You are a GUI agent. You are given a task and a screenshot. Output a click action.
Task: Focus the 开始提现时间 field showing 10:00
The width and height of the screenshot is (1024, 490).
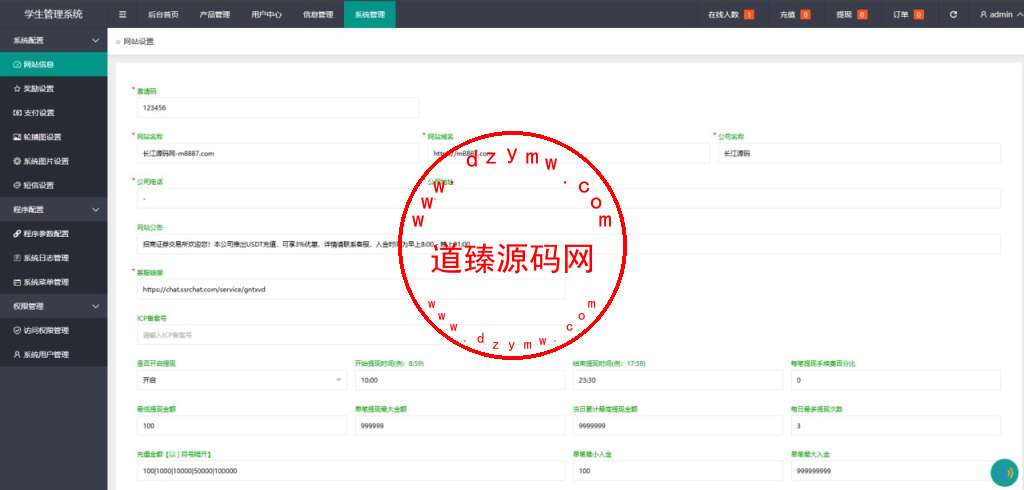tap(460, 380)
